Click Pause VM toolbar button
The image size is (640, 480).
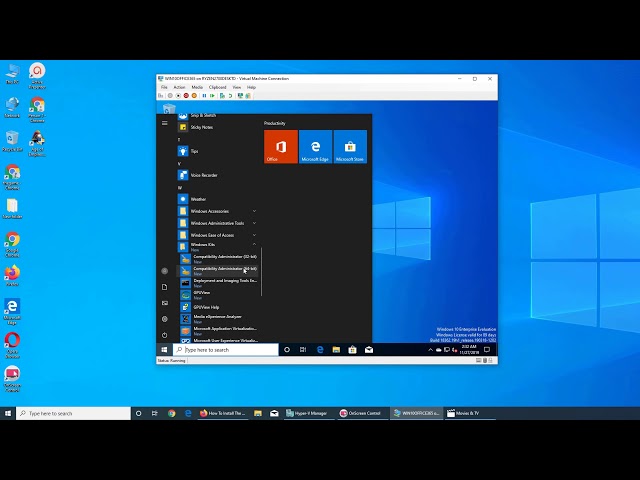(204, 96)
